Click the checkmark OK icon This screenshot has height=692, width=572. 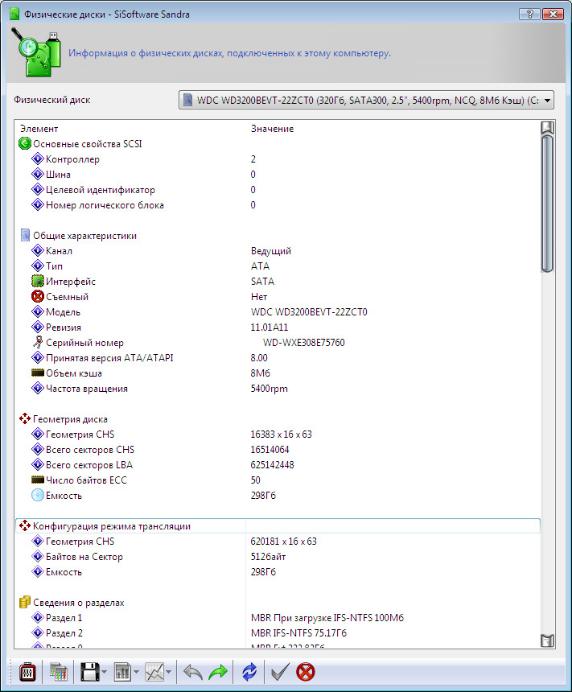point(280,672)
